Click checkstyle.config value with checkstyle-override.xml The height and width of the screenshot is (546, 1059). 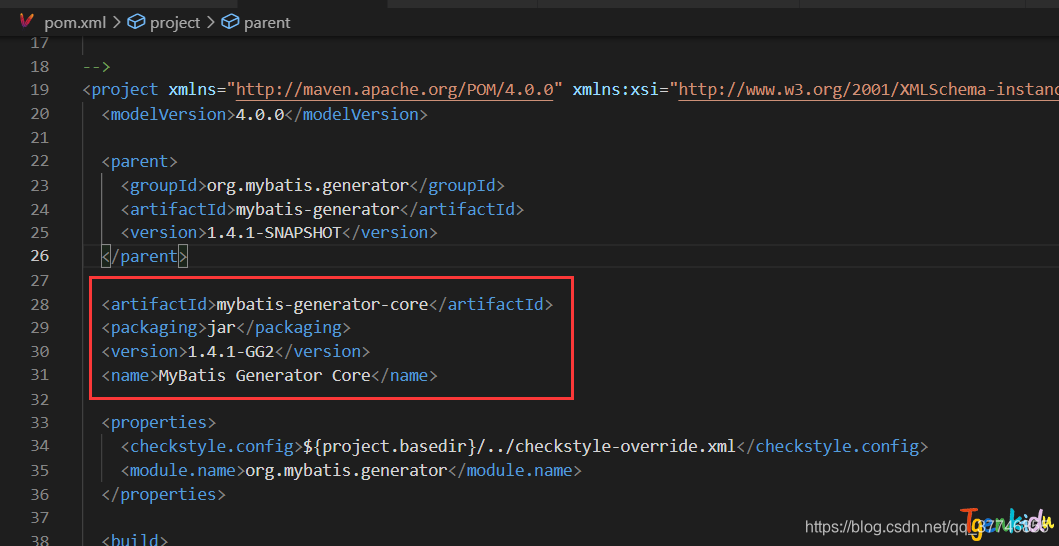tap(519, 447)
